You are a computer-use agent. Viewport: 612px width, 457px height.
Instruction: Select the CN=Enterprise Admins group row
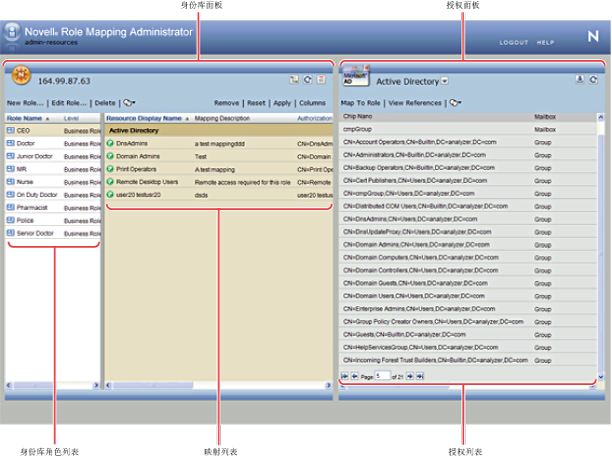[x=468, y=309]
